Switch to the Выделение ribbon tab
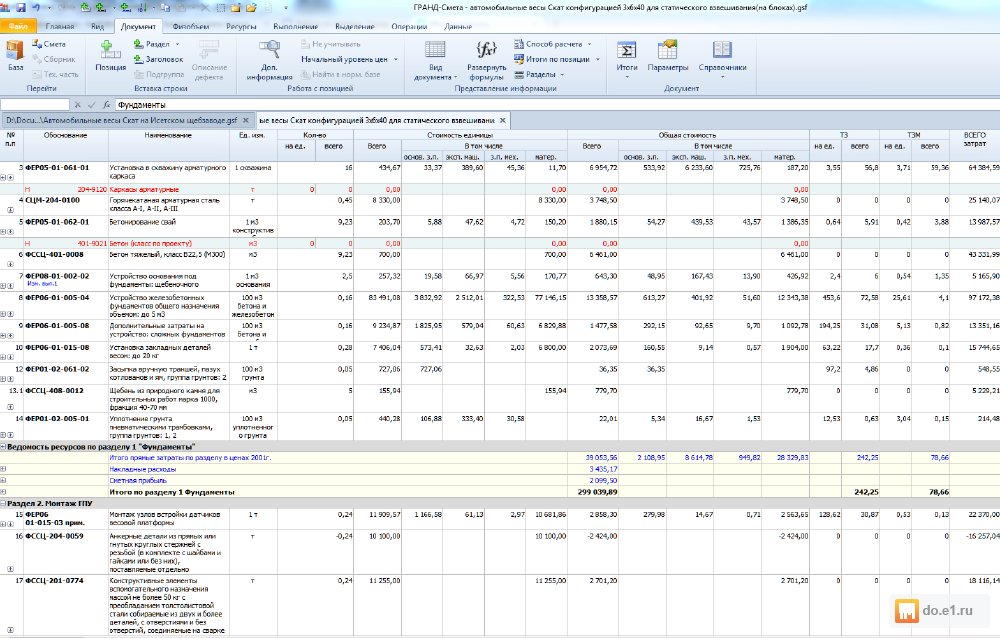The image size is (1000, 638). (355, 26)
